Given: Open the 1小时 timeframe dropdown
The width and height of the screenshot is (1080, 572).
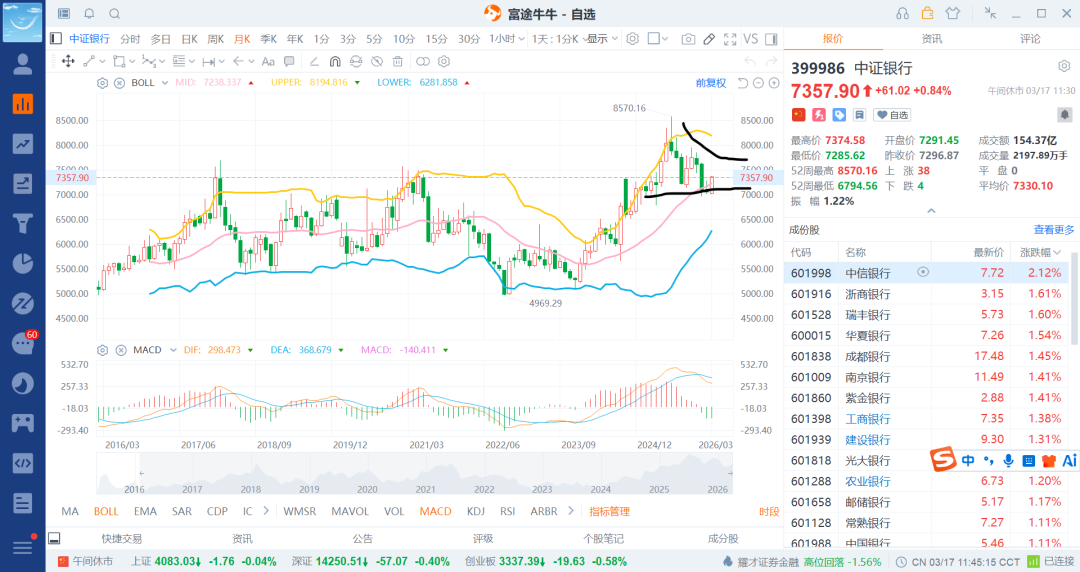Looking at the screenshot, I should (x=506, y=39).
